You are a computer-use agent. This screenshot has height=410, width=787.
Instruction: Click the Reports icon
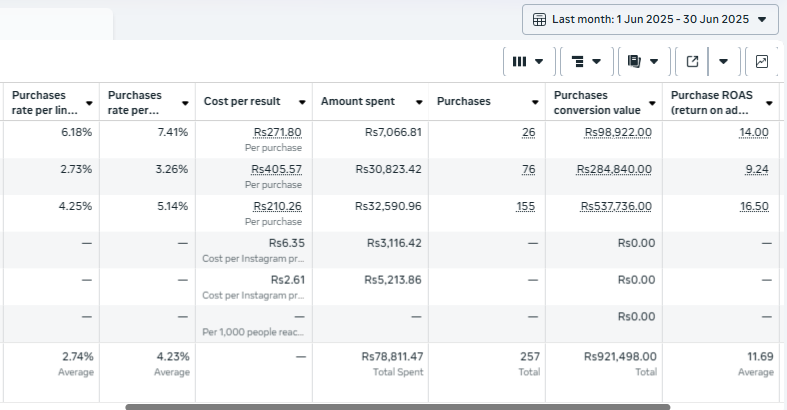click(634, 61)
